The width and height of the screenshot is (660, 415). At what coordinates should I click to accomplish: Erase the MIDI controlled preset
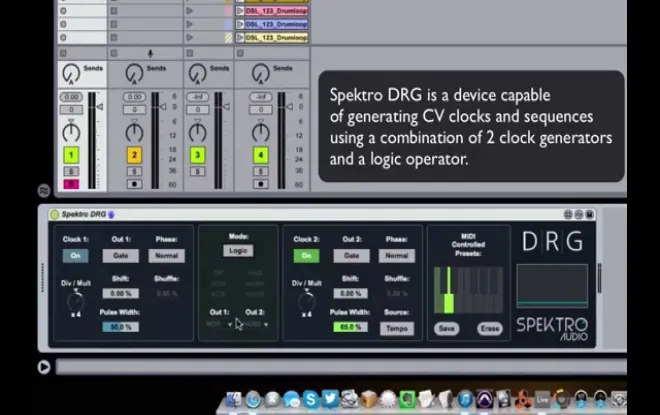coord(490,328)
